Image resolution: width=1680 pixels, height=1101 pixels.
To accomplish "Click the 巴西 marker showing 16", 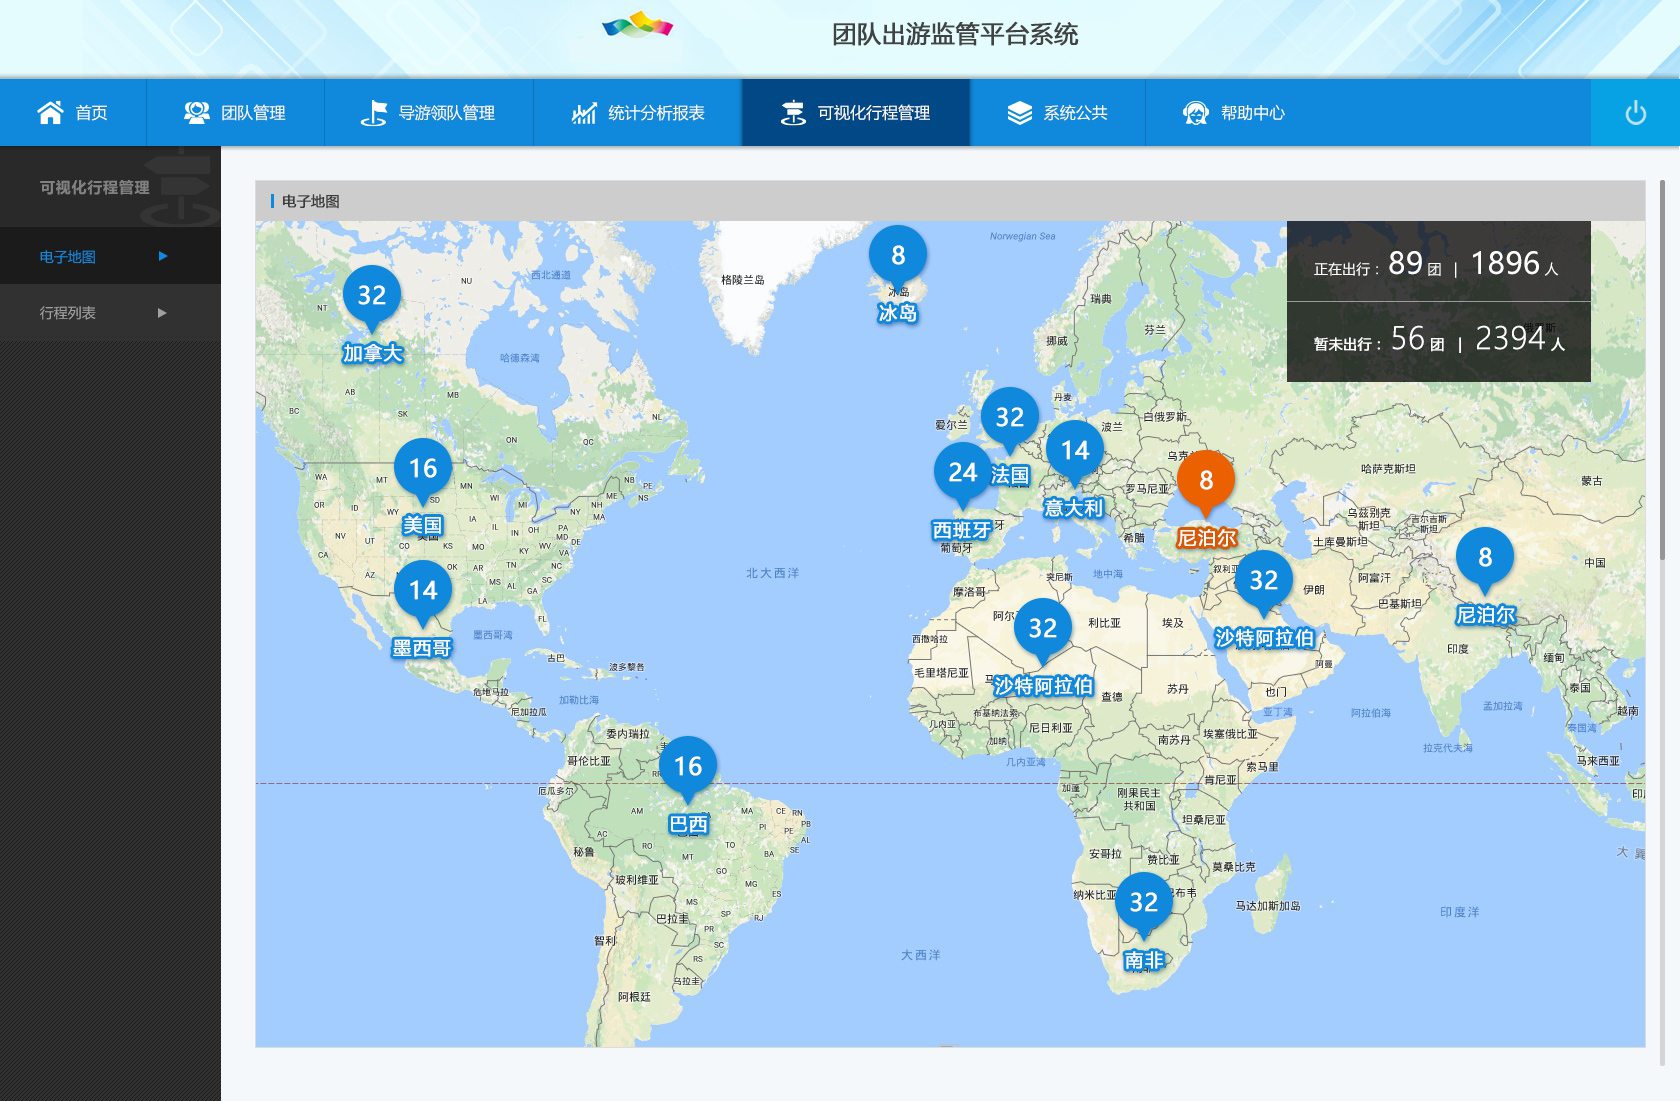I will (688, 767).
